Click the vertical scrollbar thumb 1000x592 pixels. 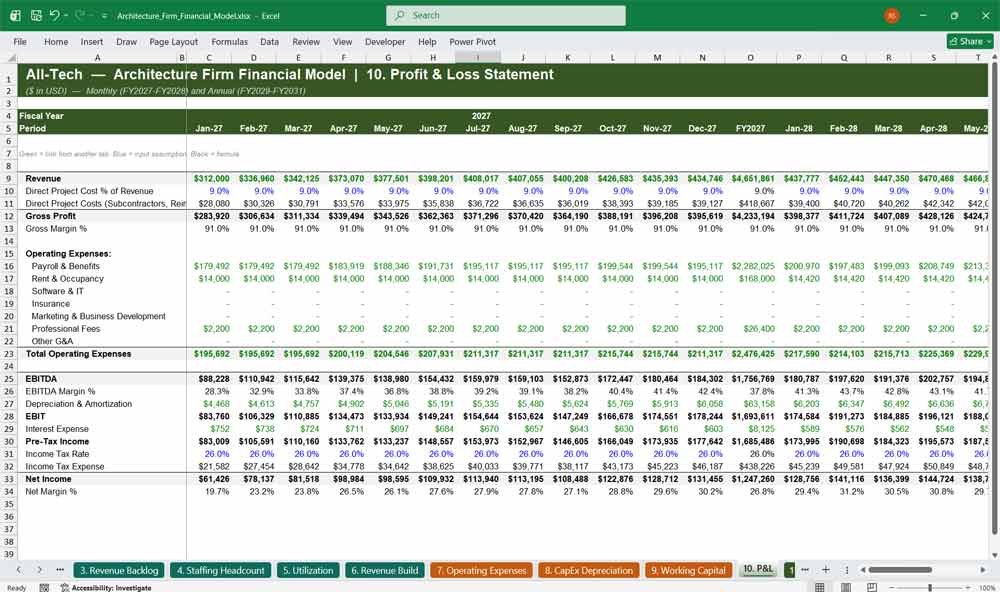(994, 298)
